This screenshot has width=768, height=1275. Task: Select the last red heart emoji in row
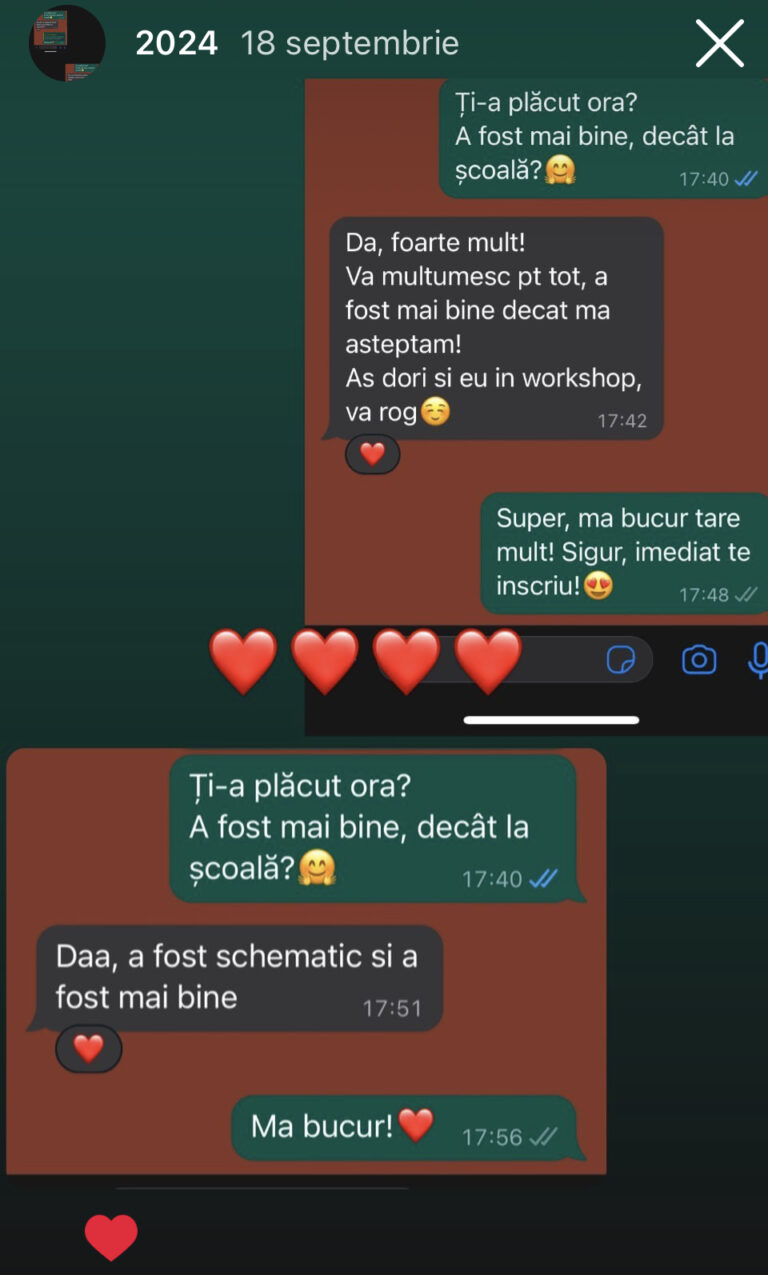tap(488, 662)
